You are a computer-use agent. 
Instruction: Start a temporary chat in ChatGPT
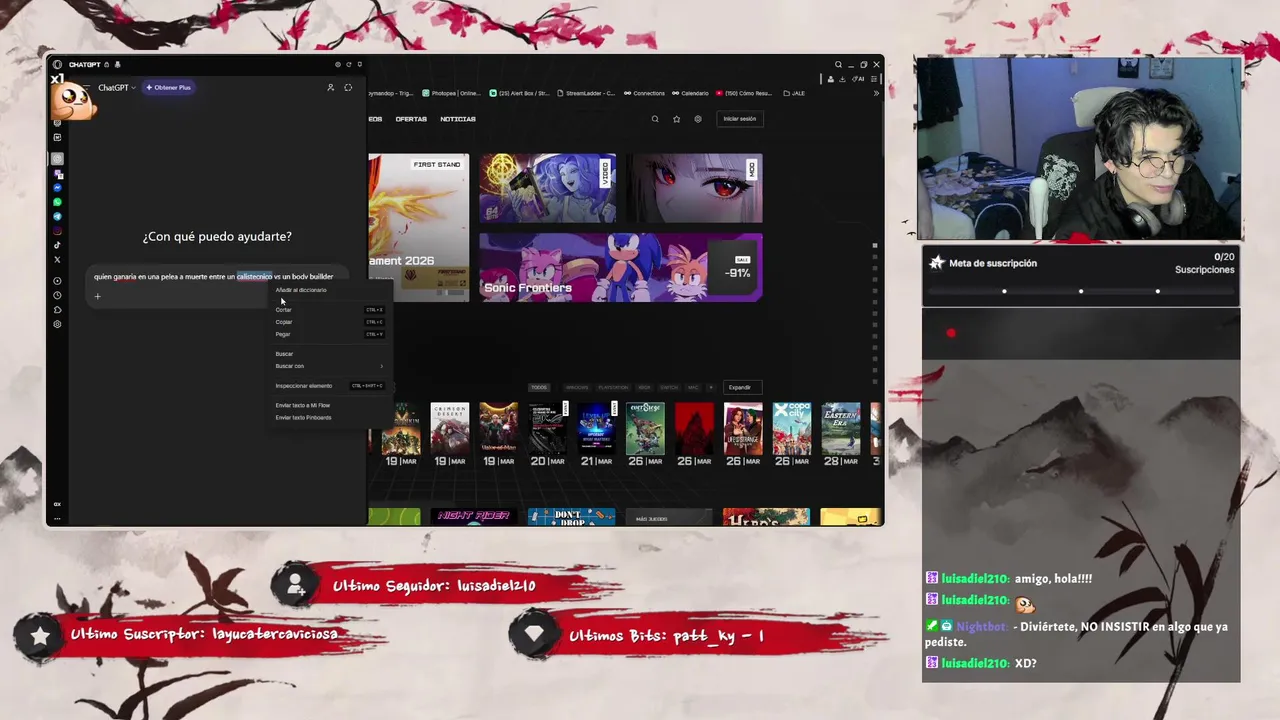click(348, 88)
